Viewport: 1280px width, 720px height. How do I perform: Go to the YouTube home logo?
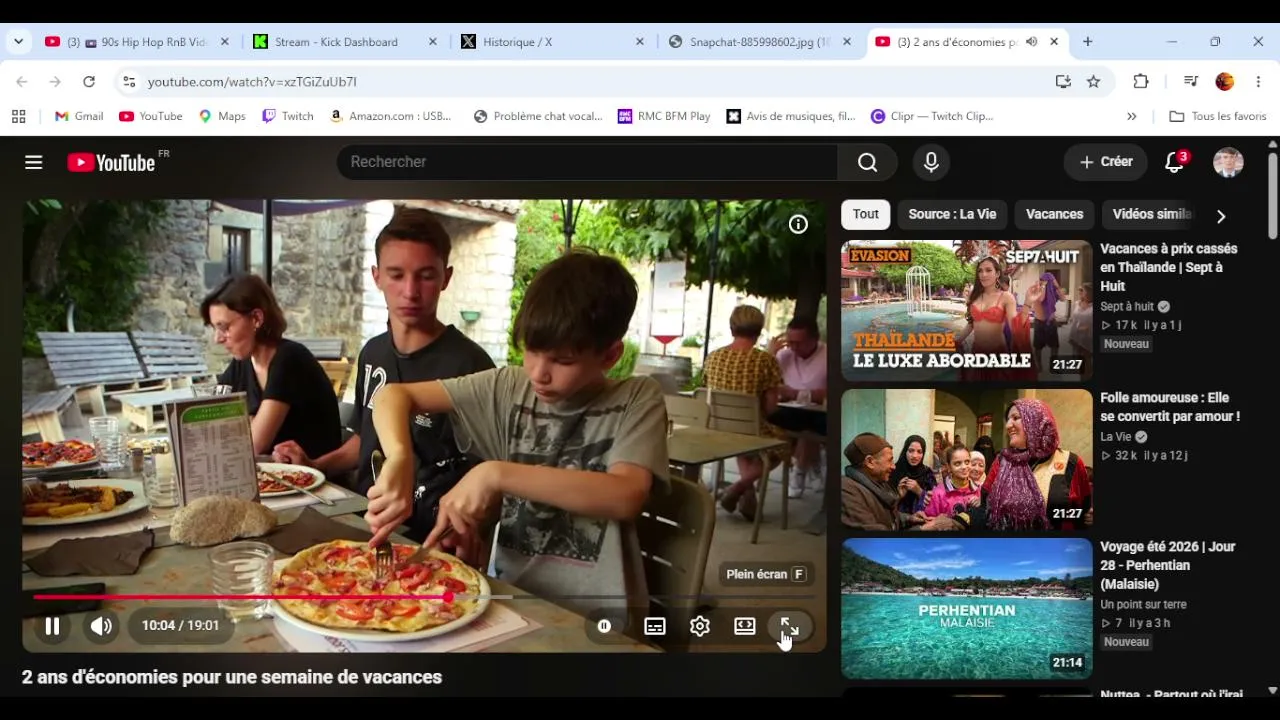[111, 162]
